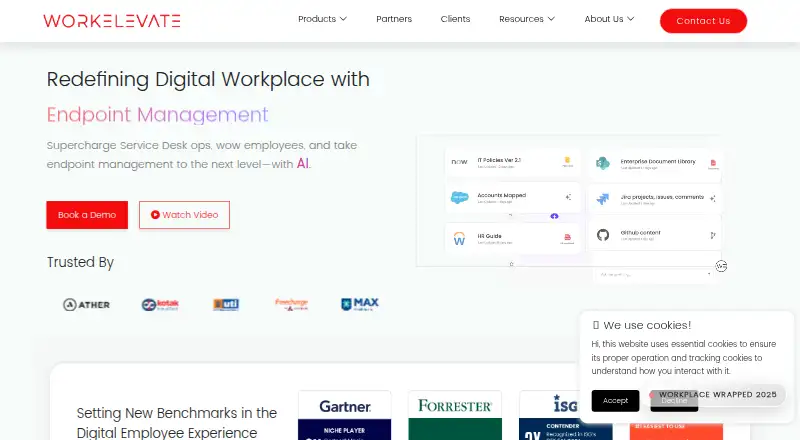
Task: Click the ISG Contender card
Action: click(565, 415)
